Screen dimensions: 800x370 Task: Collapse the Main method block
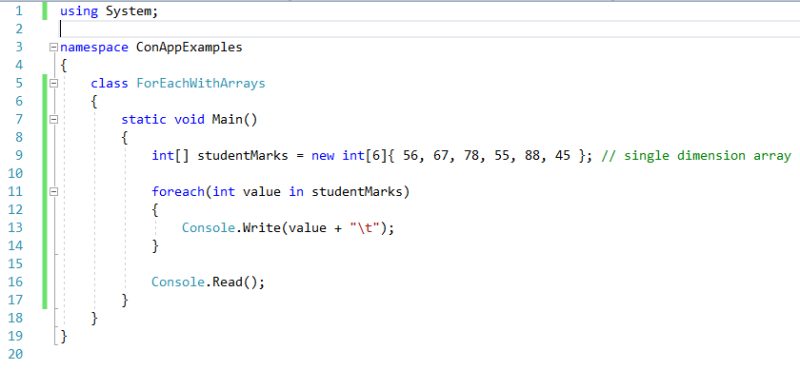[x=54, y=119]
